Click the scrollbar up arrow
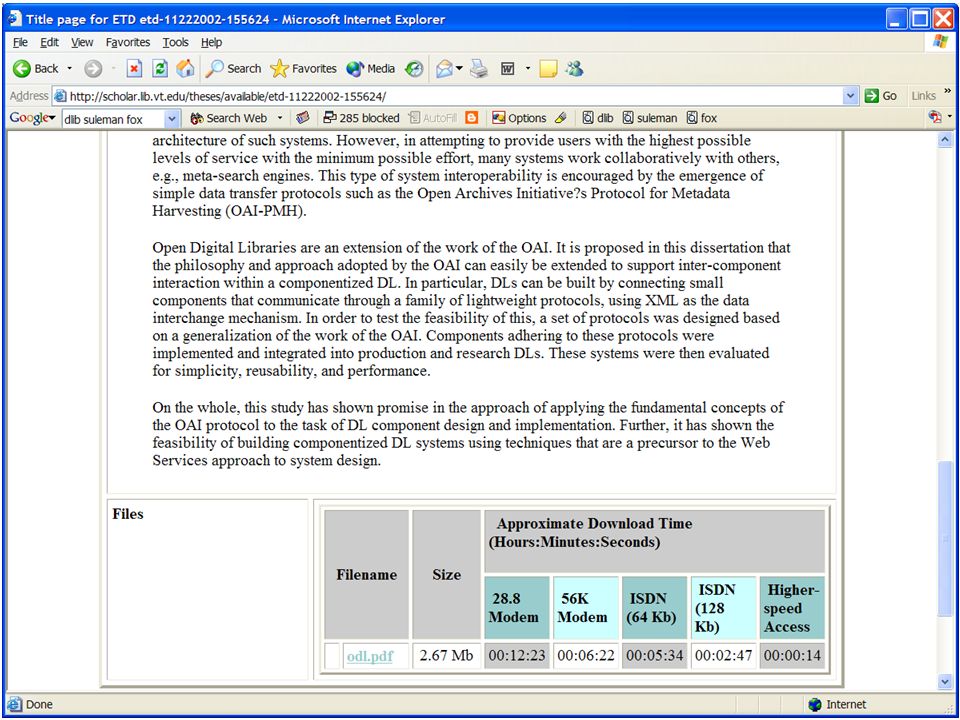This screenshot has height=720, width=960. pyautogui.click(x=945, y=140)
